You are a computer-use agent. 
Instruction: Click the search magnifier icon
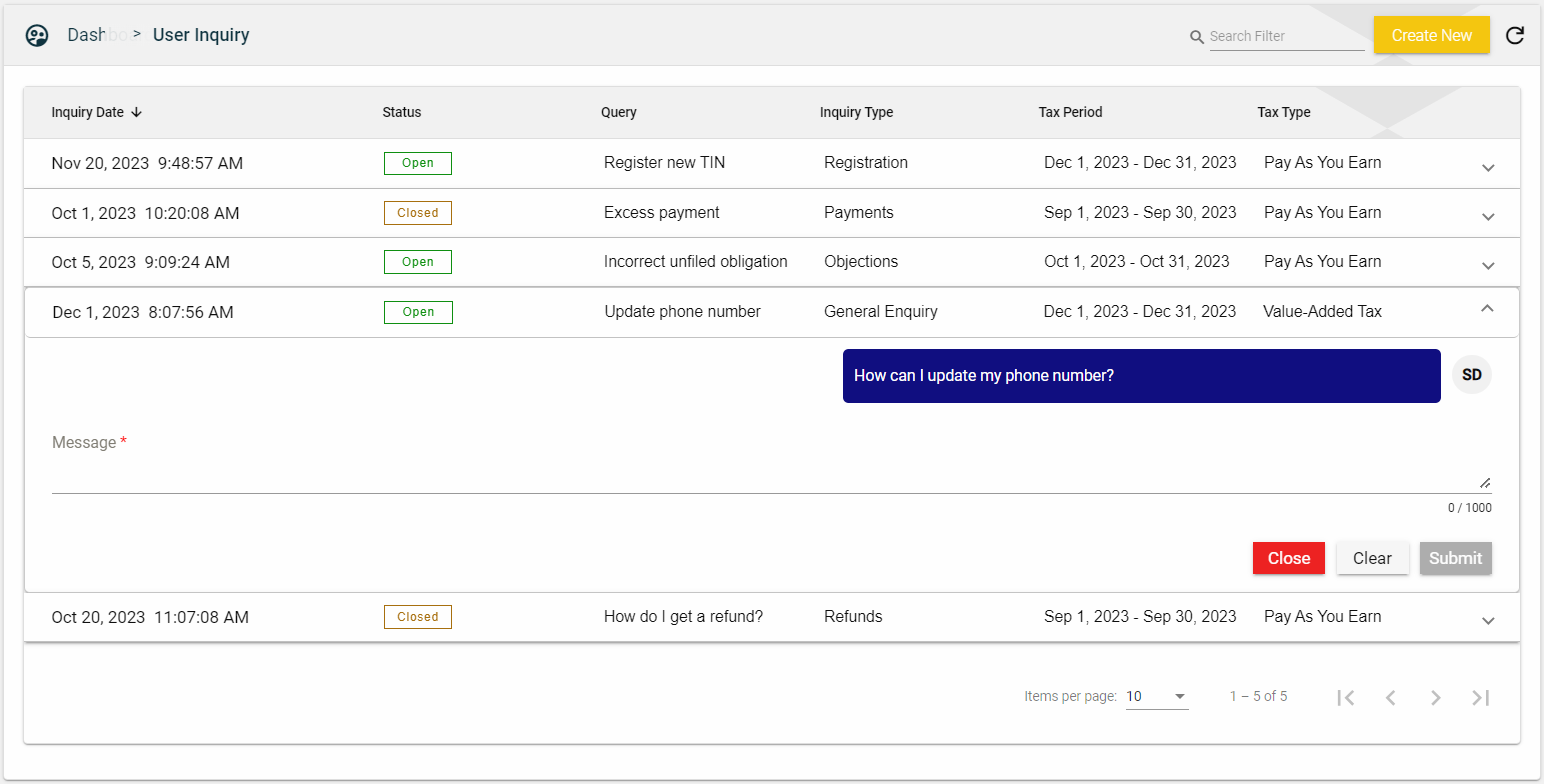coord(1196,37)
